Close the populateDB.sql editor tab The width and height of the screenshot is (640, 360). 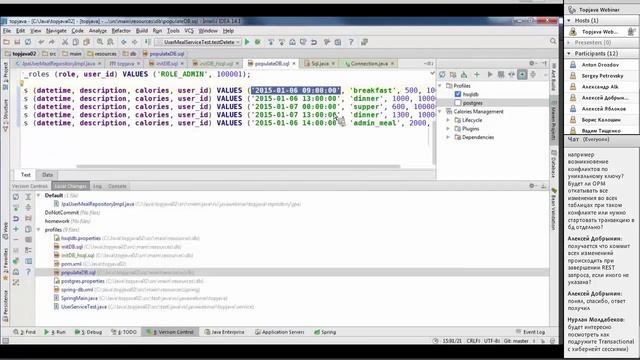point(294,64)
